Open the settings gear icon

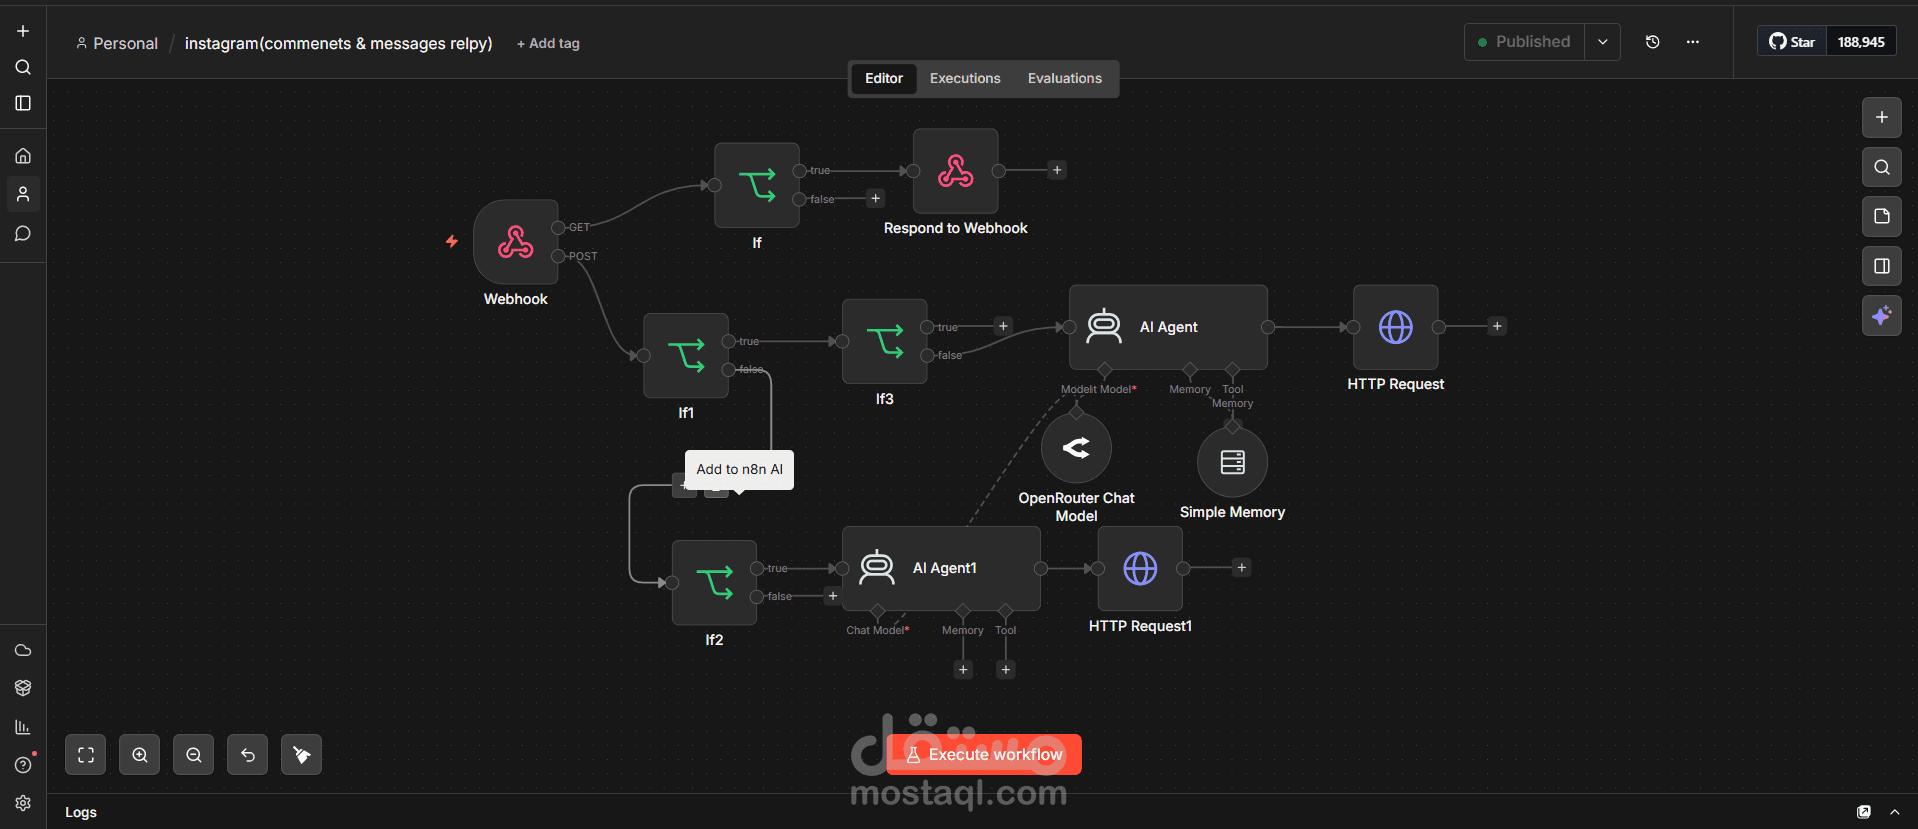[23, 803]
